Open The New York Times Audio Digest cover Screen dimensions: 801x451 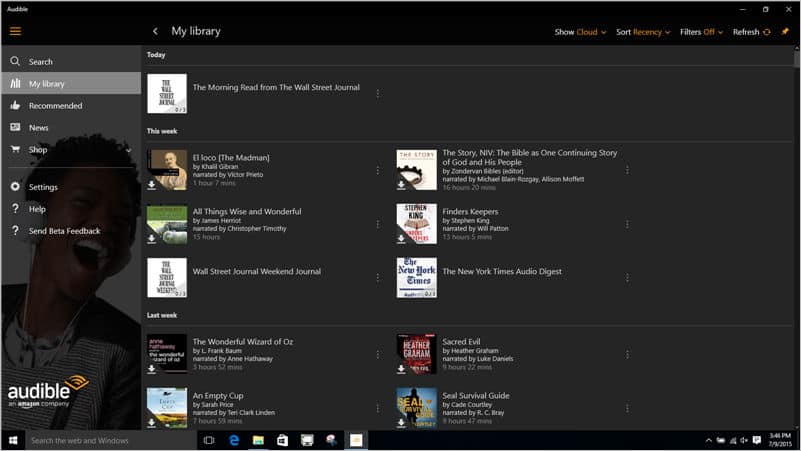point(417,277)
